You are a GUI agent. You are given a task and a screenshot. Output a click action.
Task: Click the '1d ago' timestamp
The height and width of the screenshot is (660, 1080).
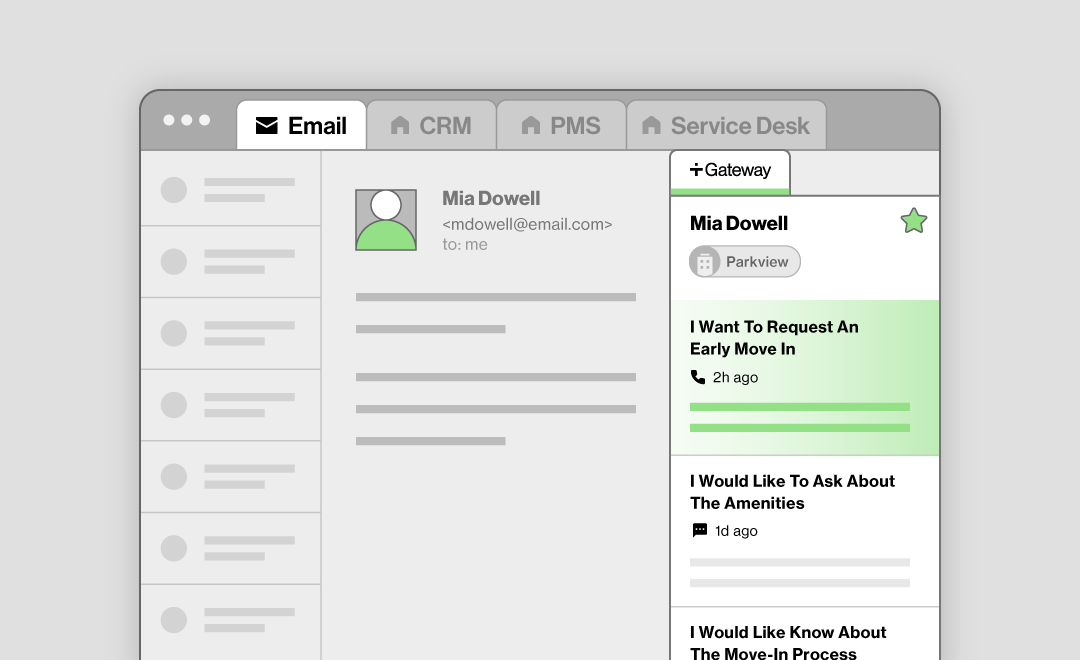pos(736,530)
